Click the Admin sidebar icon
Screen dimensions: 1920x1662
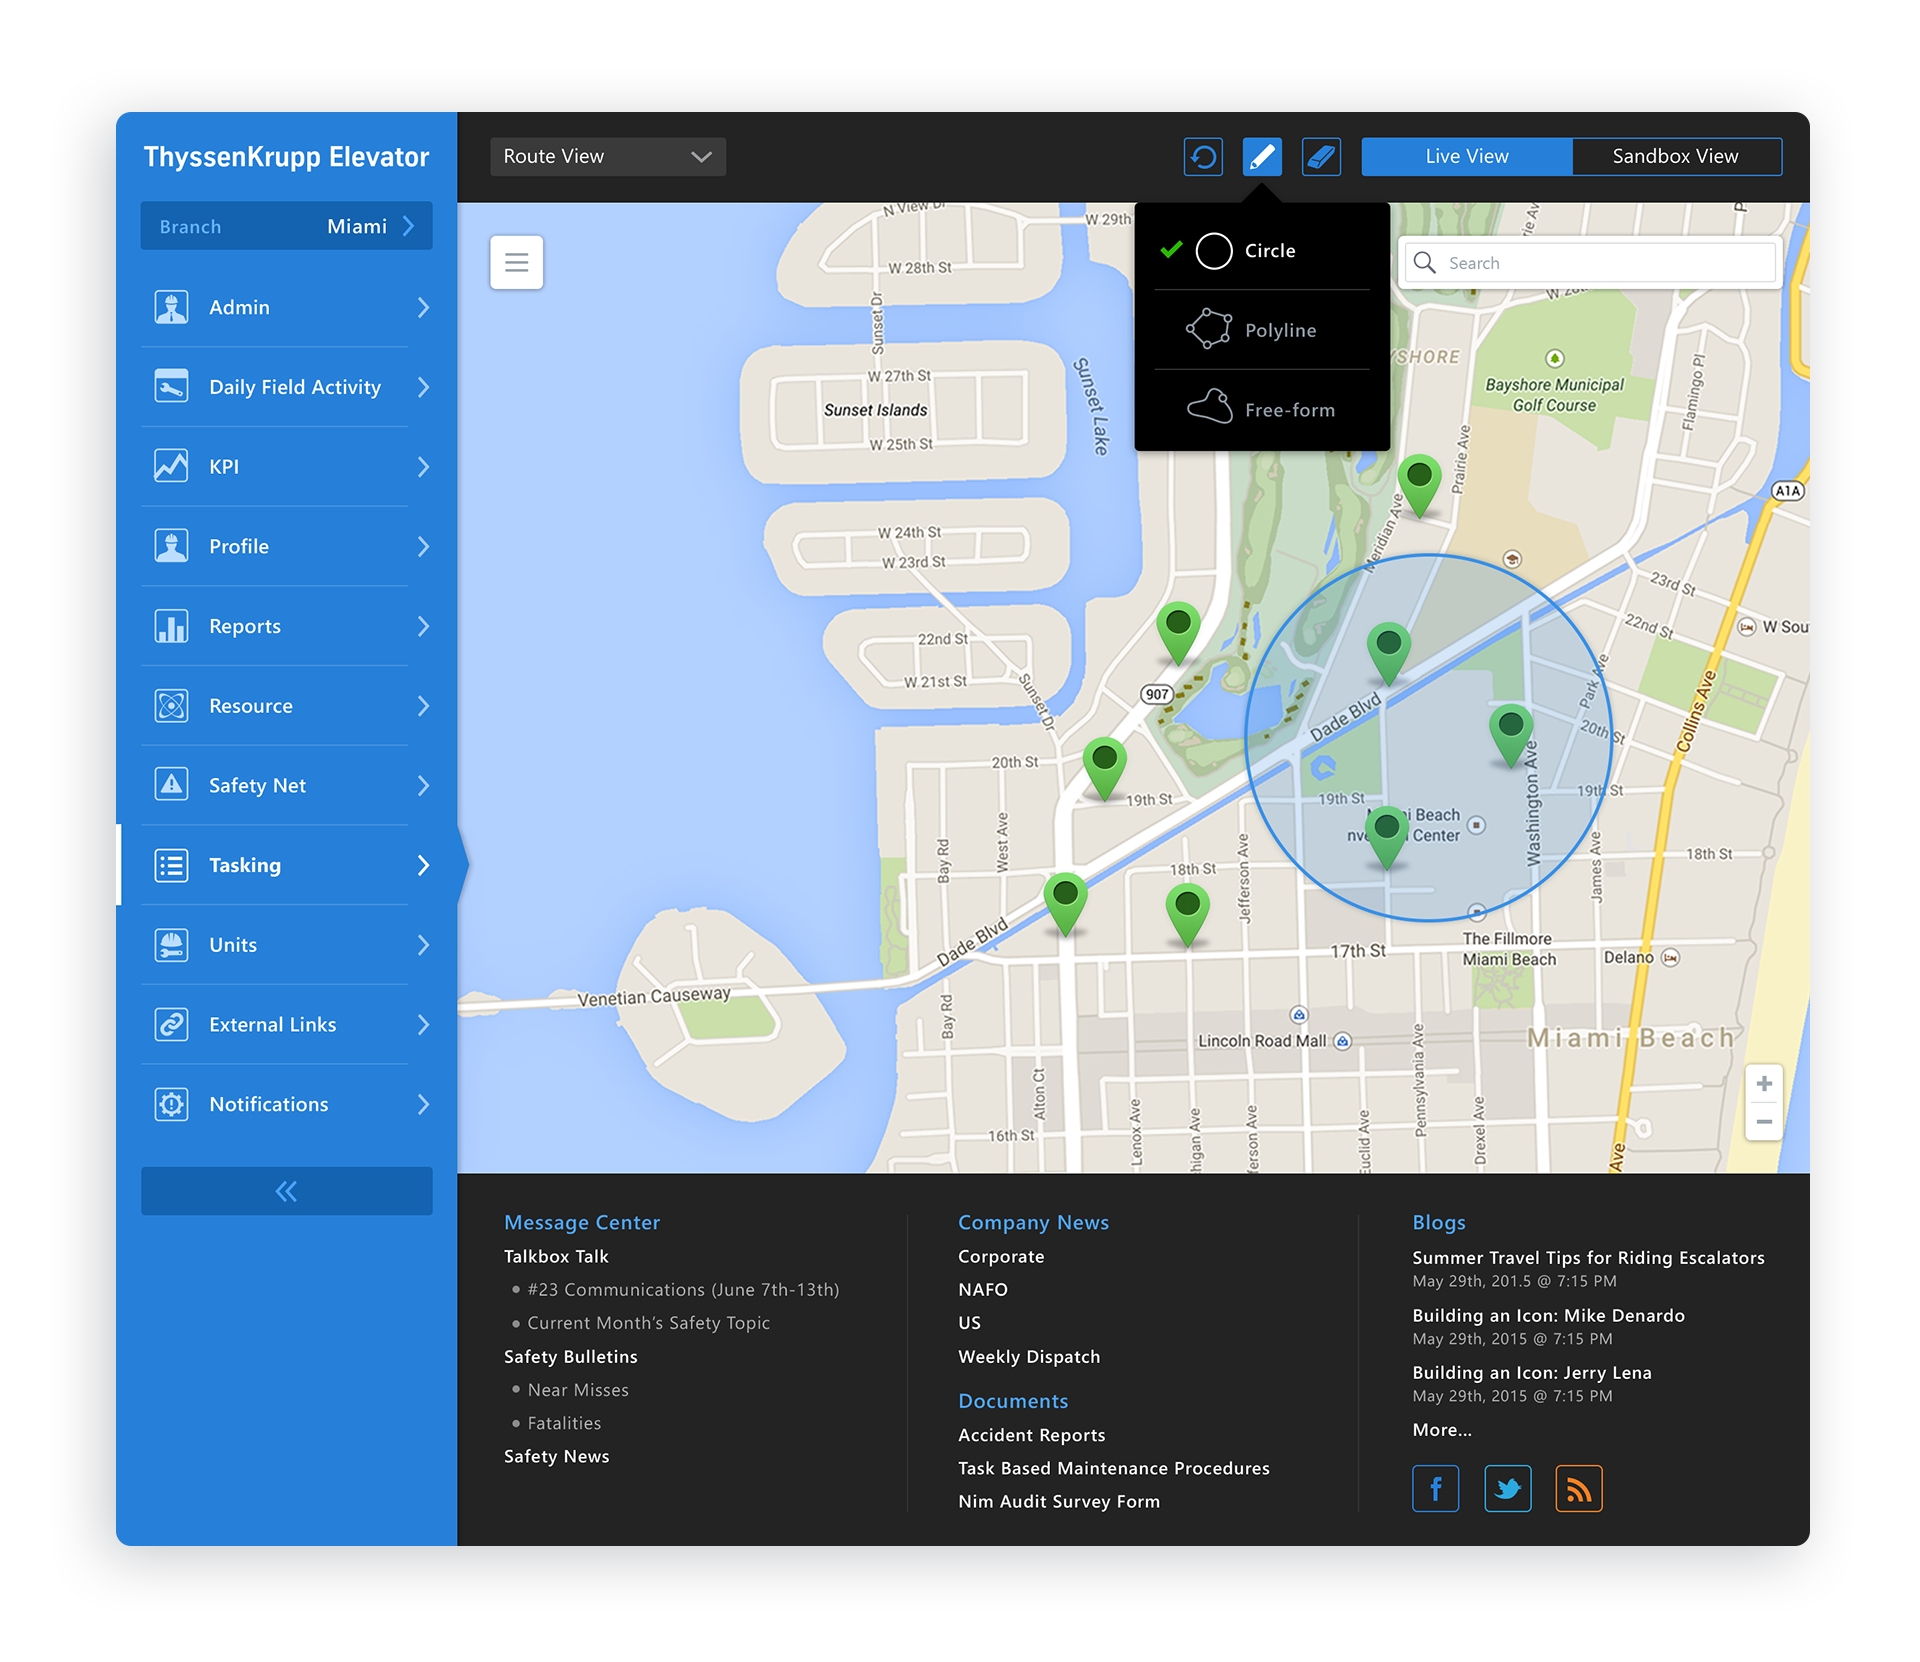pyautogui.click(x=171, y=307)
